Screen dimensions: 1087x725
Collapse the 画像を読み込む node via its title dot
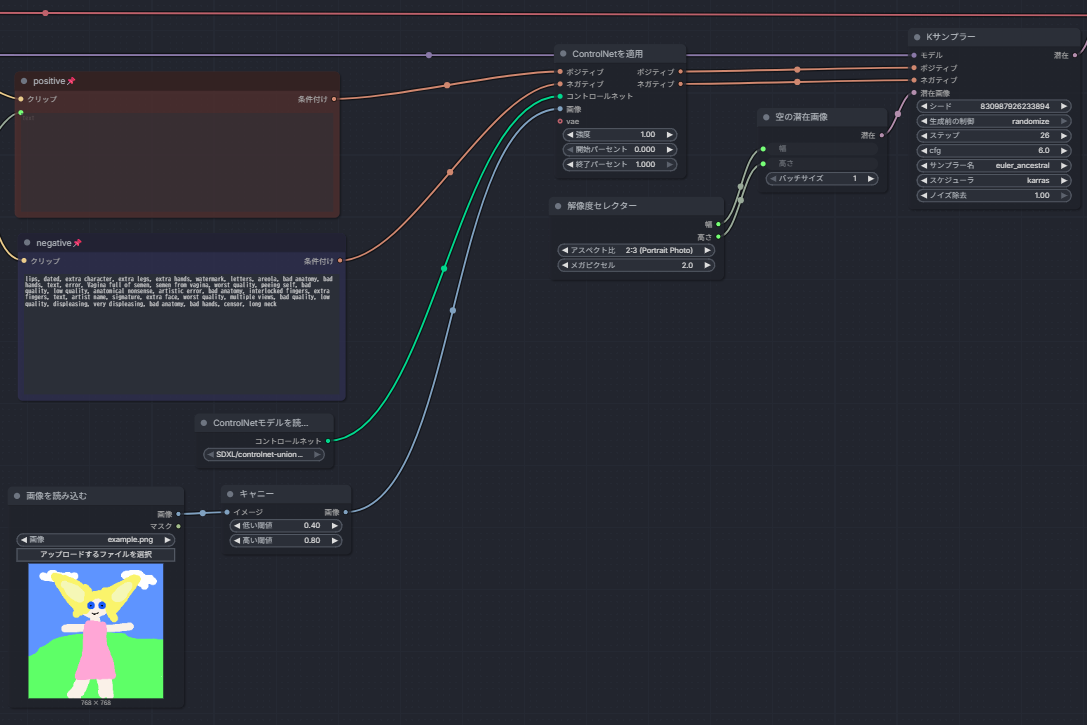pos(17,496)
